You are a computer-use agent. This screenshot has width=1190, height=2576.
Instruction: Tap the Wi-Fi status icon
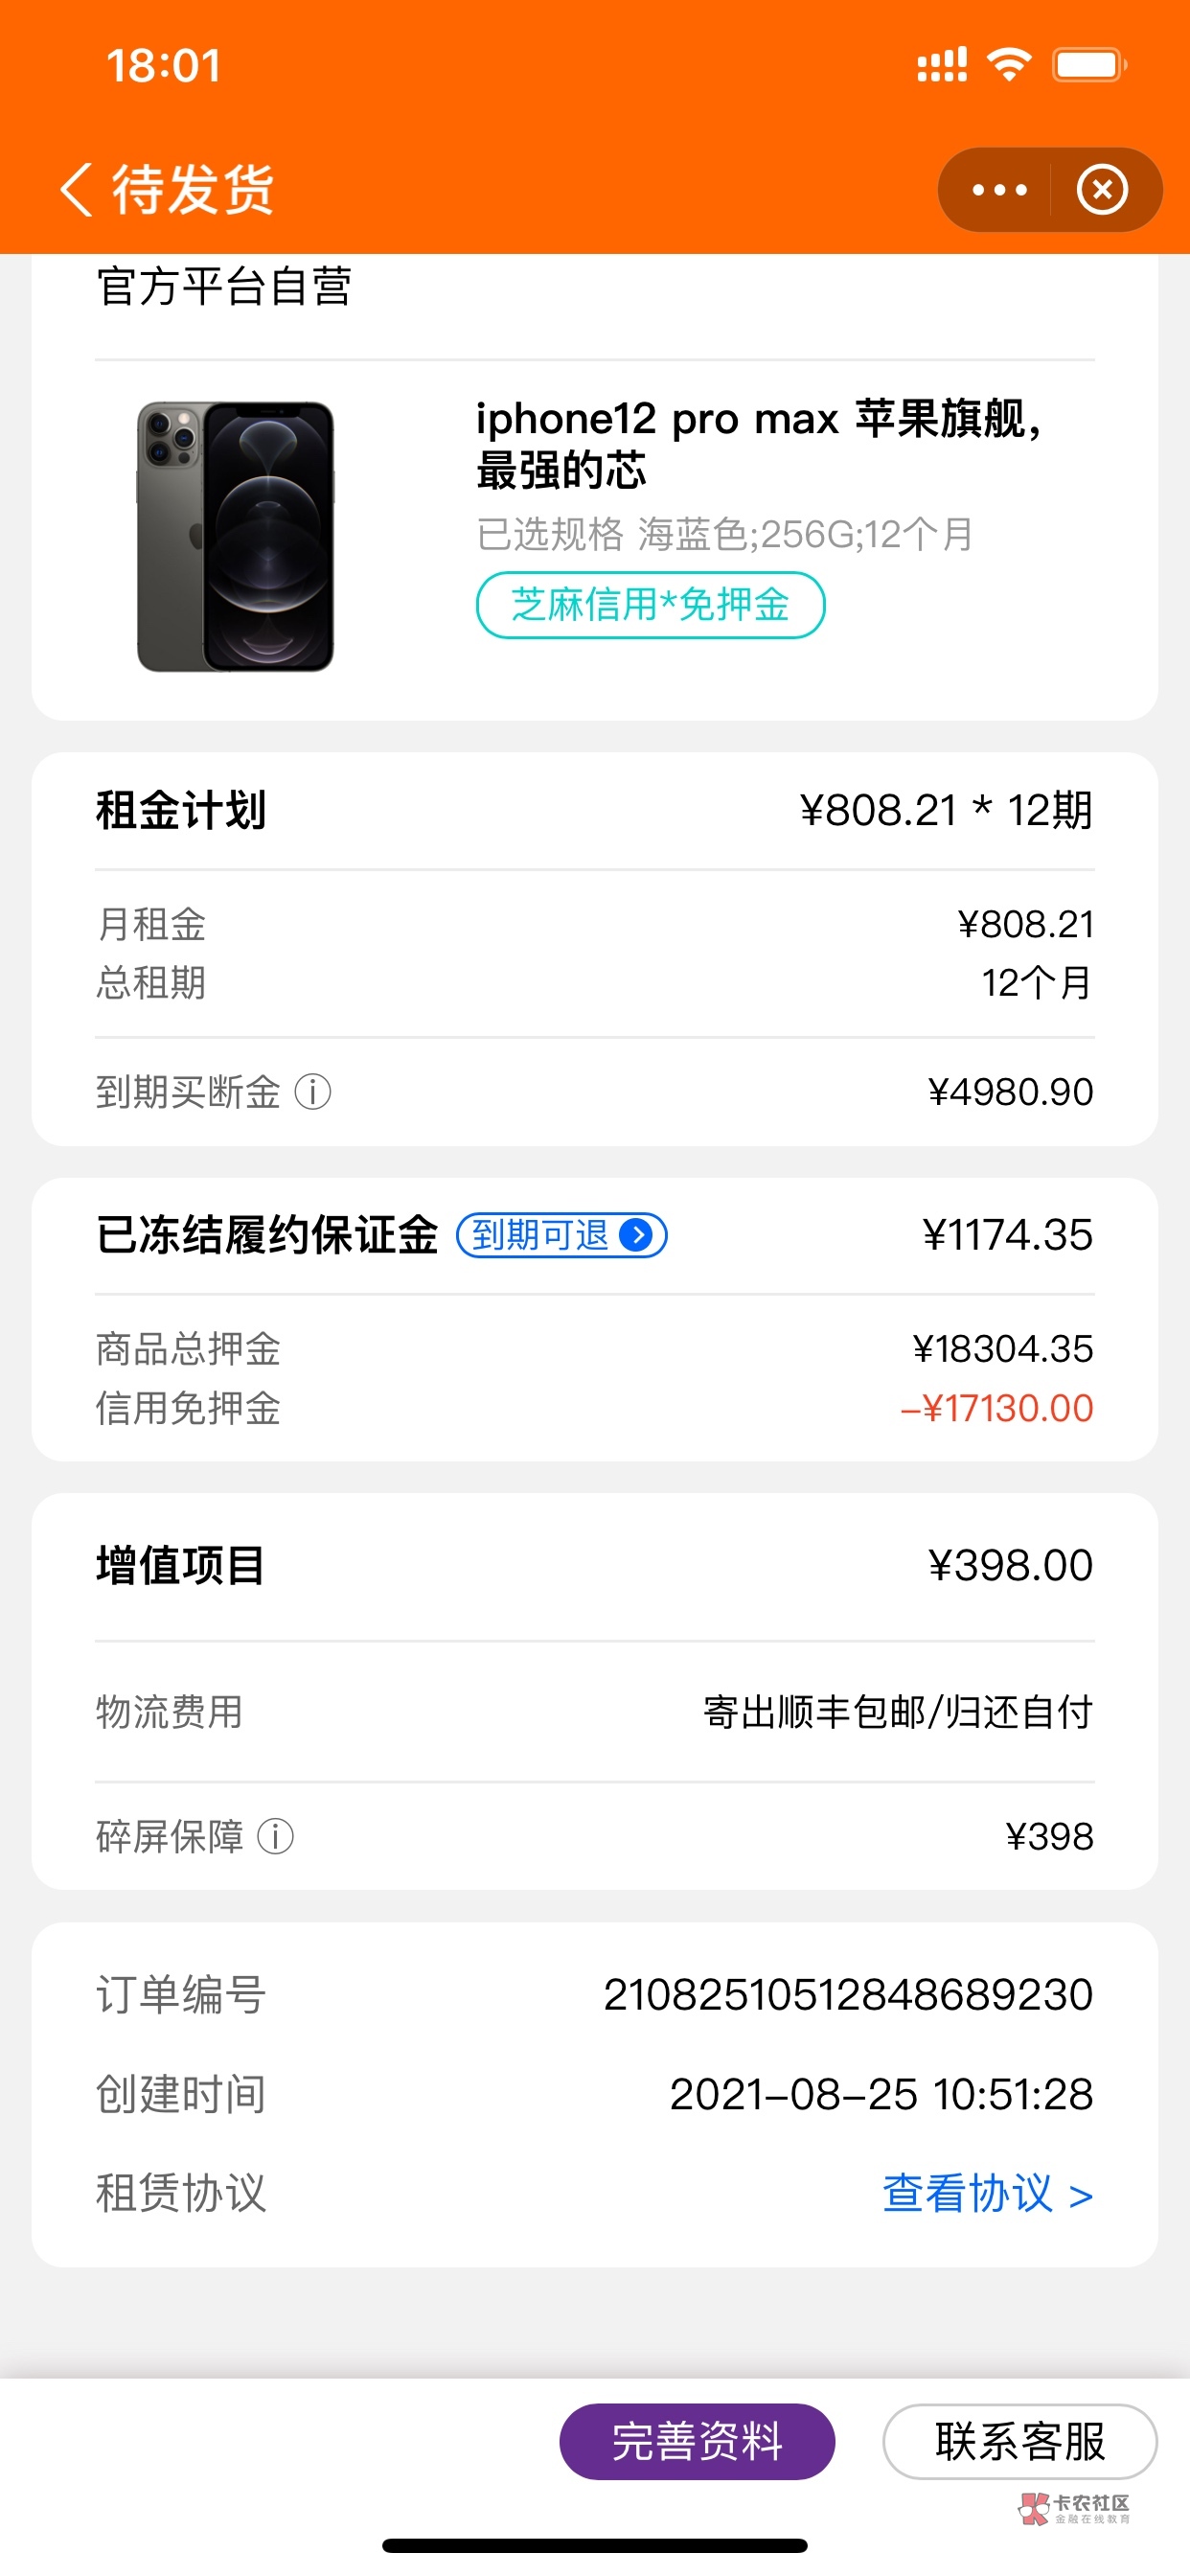[x=1008, y=66]
